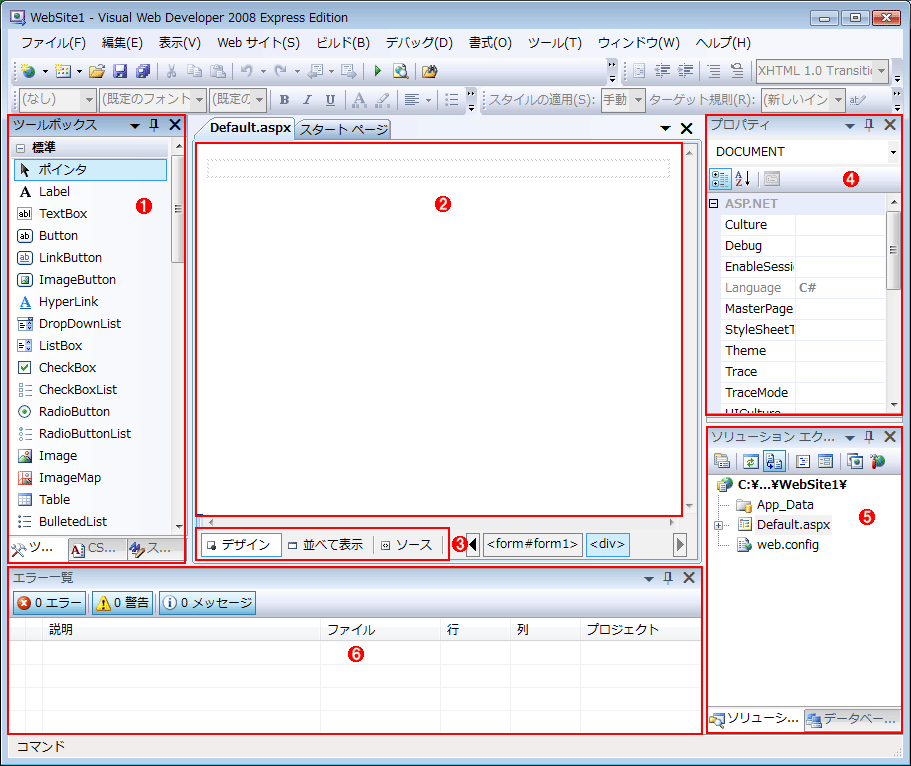Pin the ツールボックス panel with pushpin

(154, 125)
